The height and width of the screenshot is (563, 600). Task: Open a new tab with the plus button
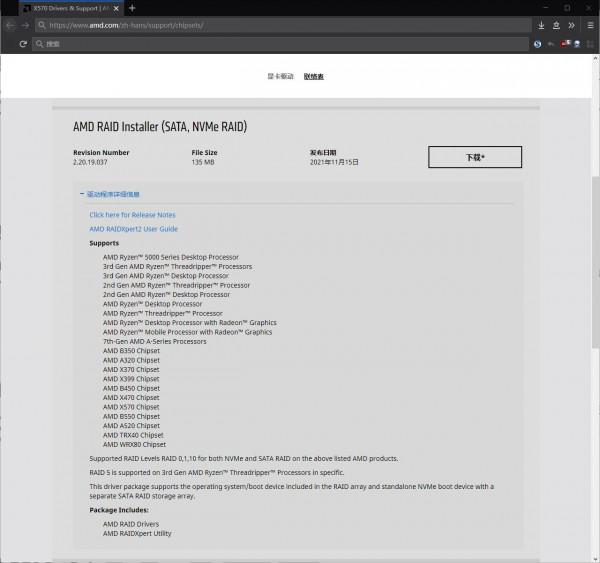pyautogui.click(x=132, y=8)
